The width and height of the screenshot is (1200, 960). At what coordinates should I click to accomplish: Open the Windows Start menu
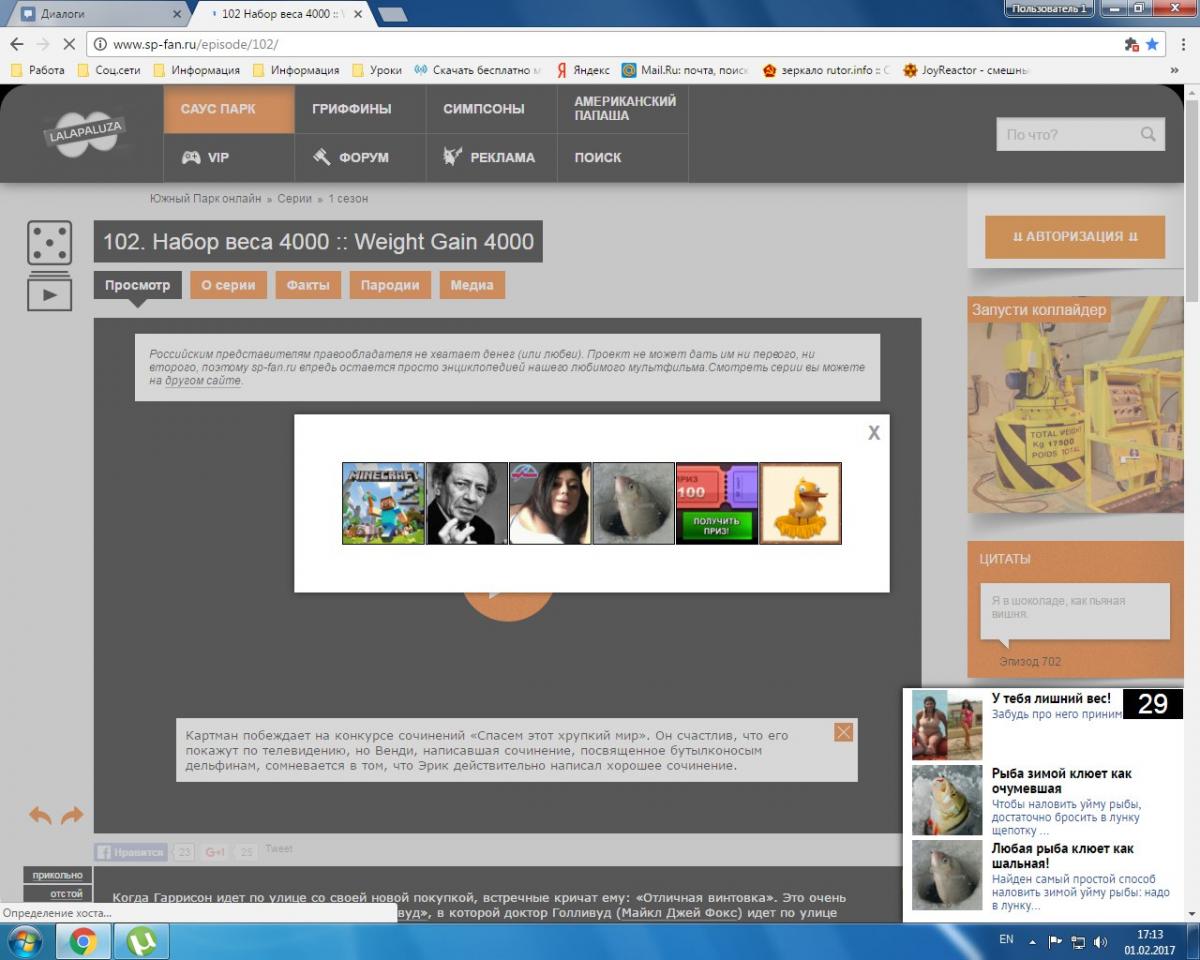23,941
